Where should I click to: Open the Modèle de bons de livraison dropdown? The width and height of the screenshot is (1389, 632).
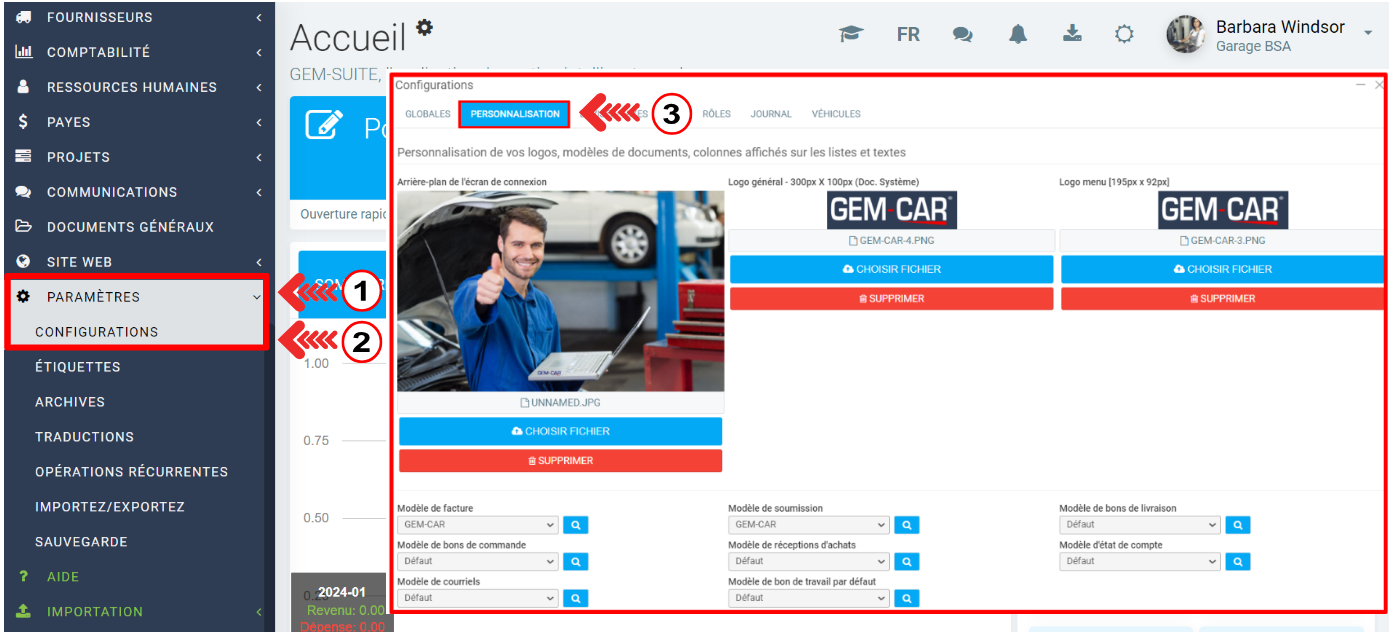(x=1139, y=525)
